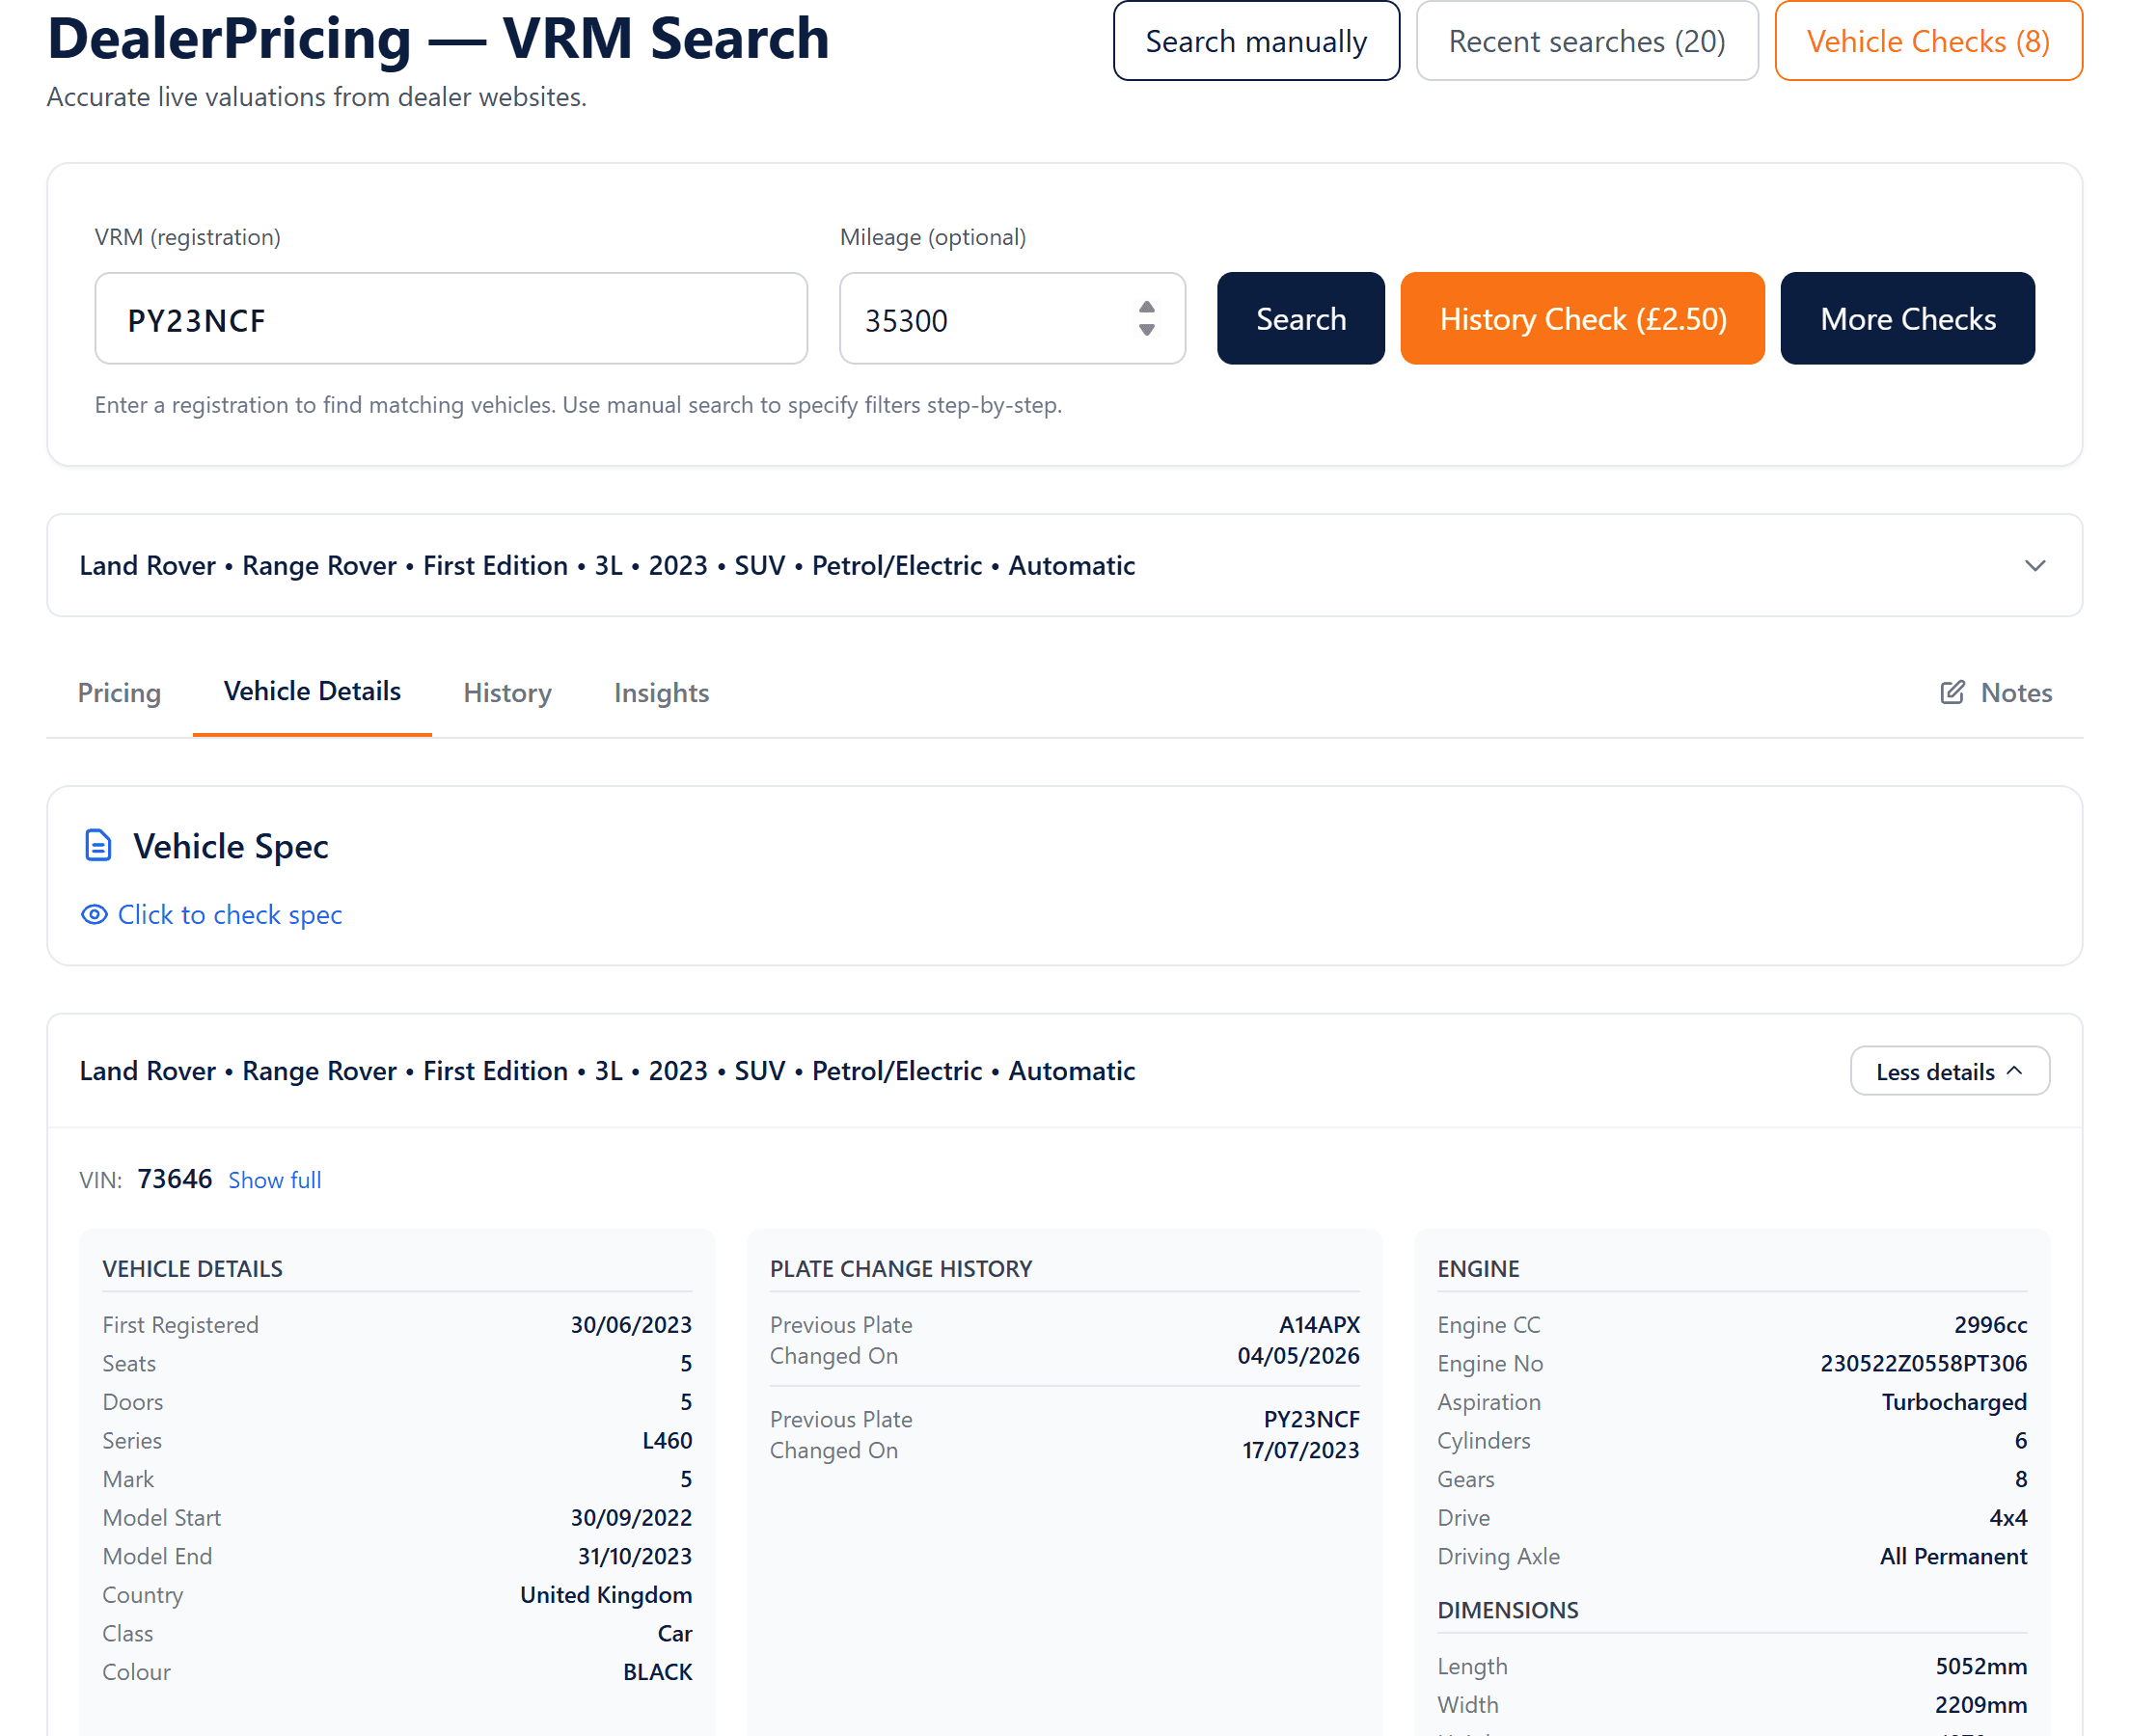
Task: Focus the Mileage input field
Action: click(x=1012, y=318)
